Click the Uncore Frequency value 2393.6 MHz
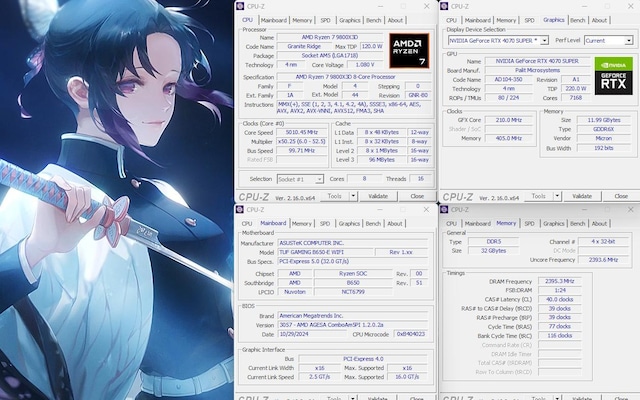The image size is (640, 400). point(603,260)
